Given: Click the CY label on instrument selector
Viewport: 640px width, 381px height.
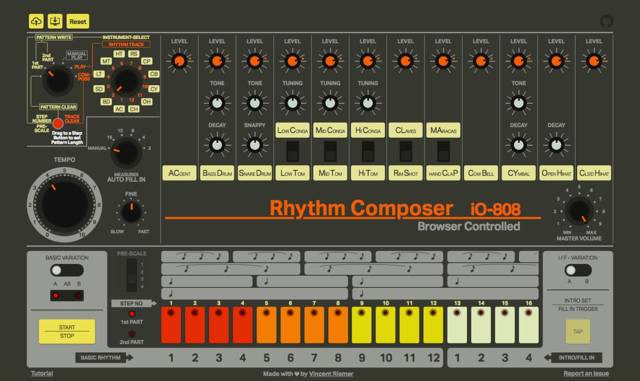Looking at the screenshot, I should coord(154,89).
